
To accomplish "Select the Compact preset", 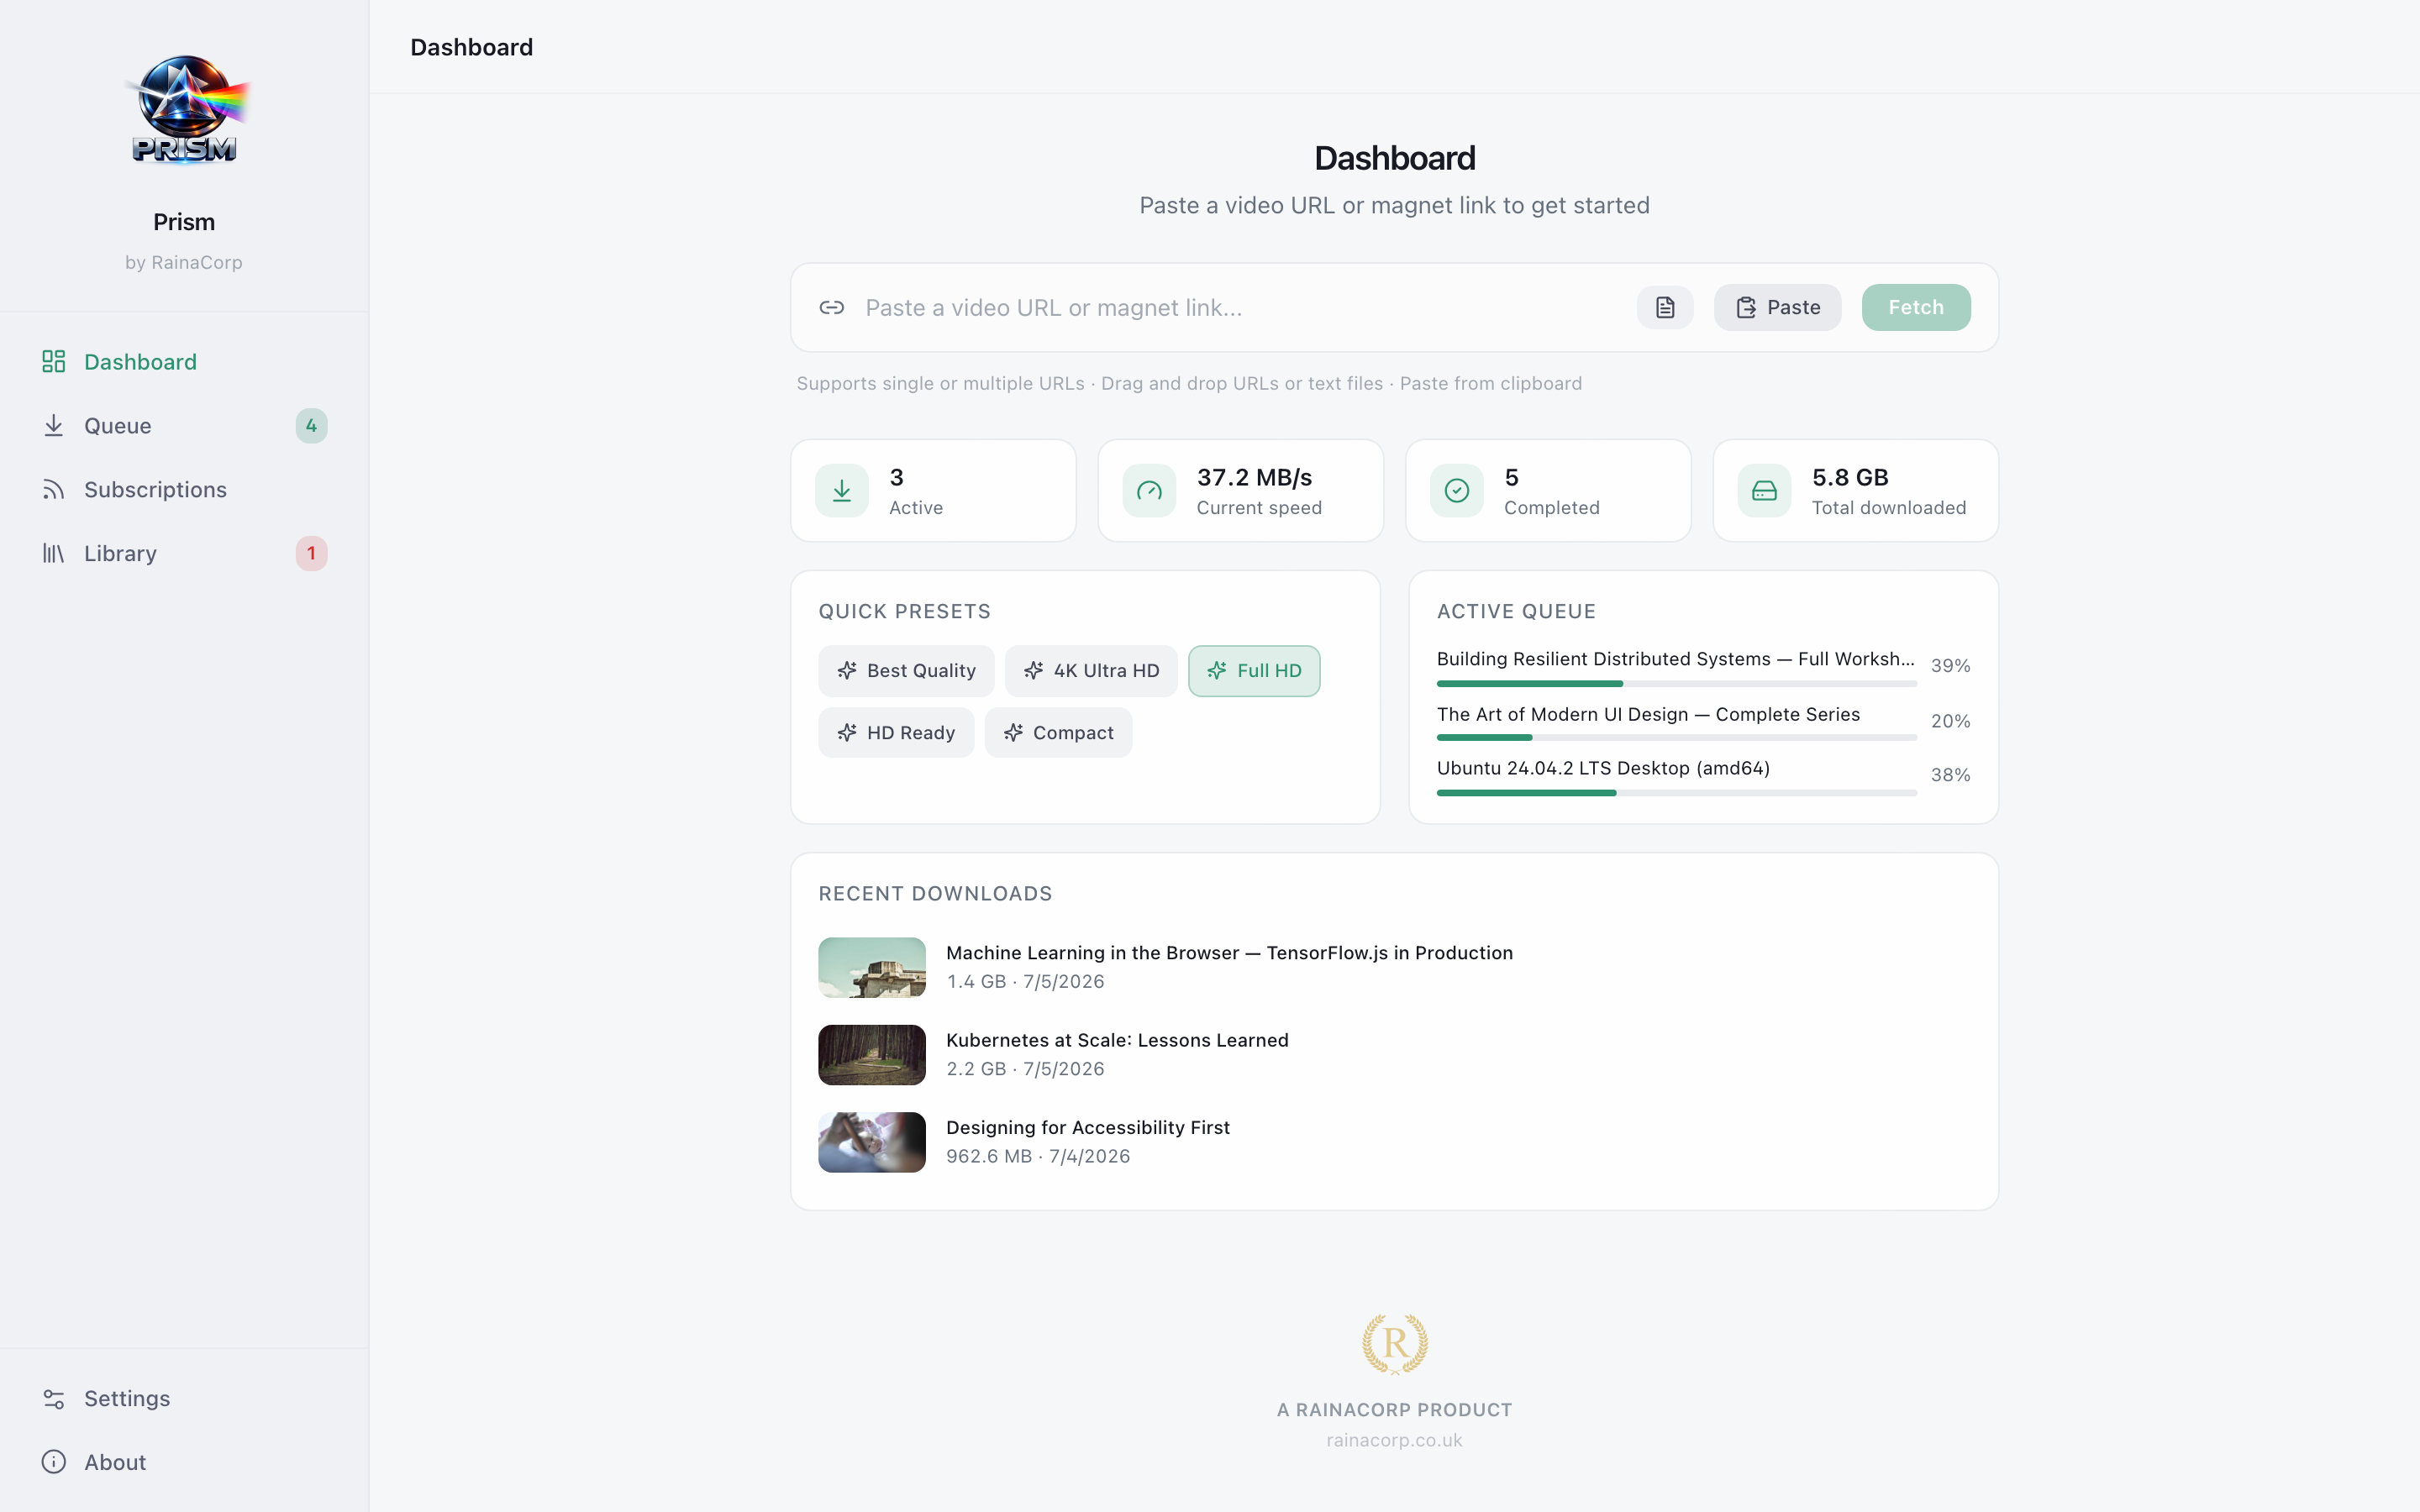I will (x=1058, y=732).
